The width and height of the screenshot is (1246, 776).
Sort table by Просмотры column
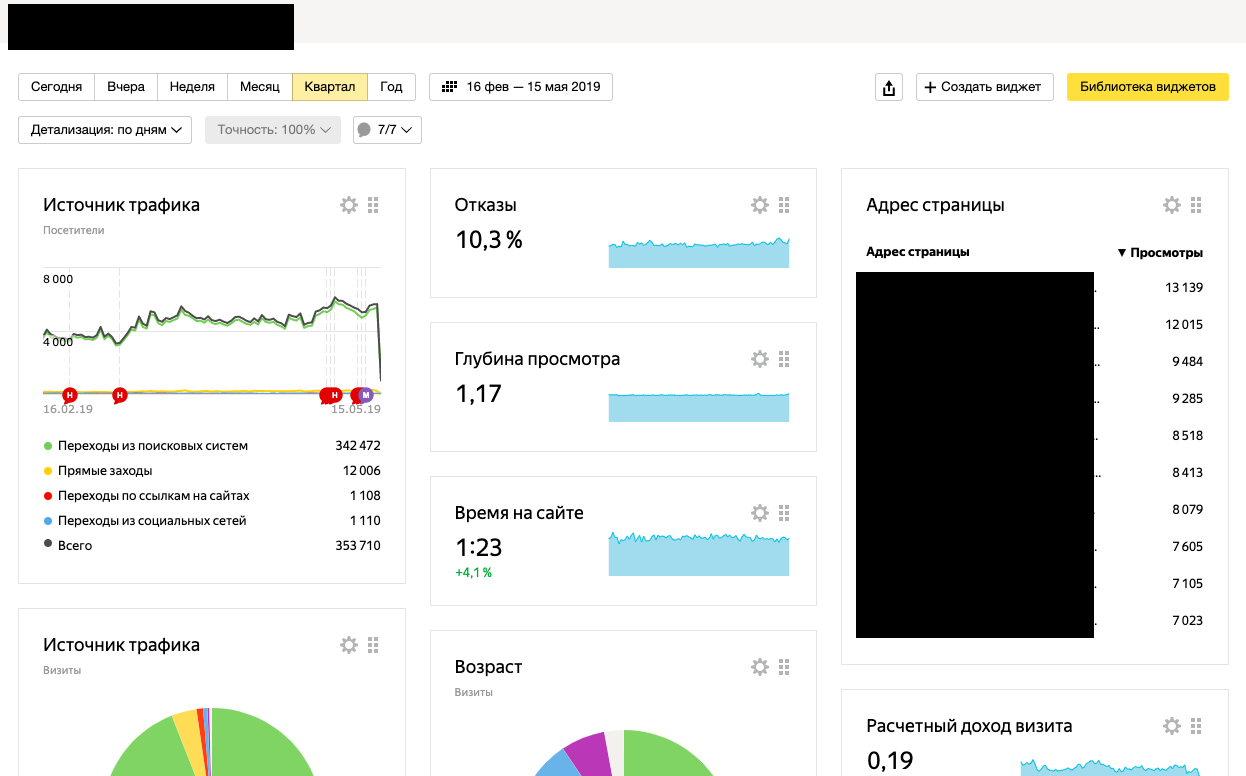tap(1160, 253)
